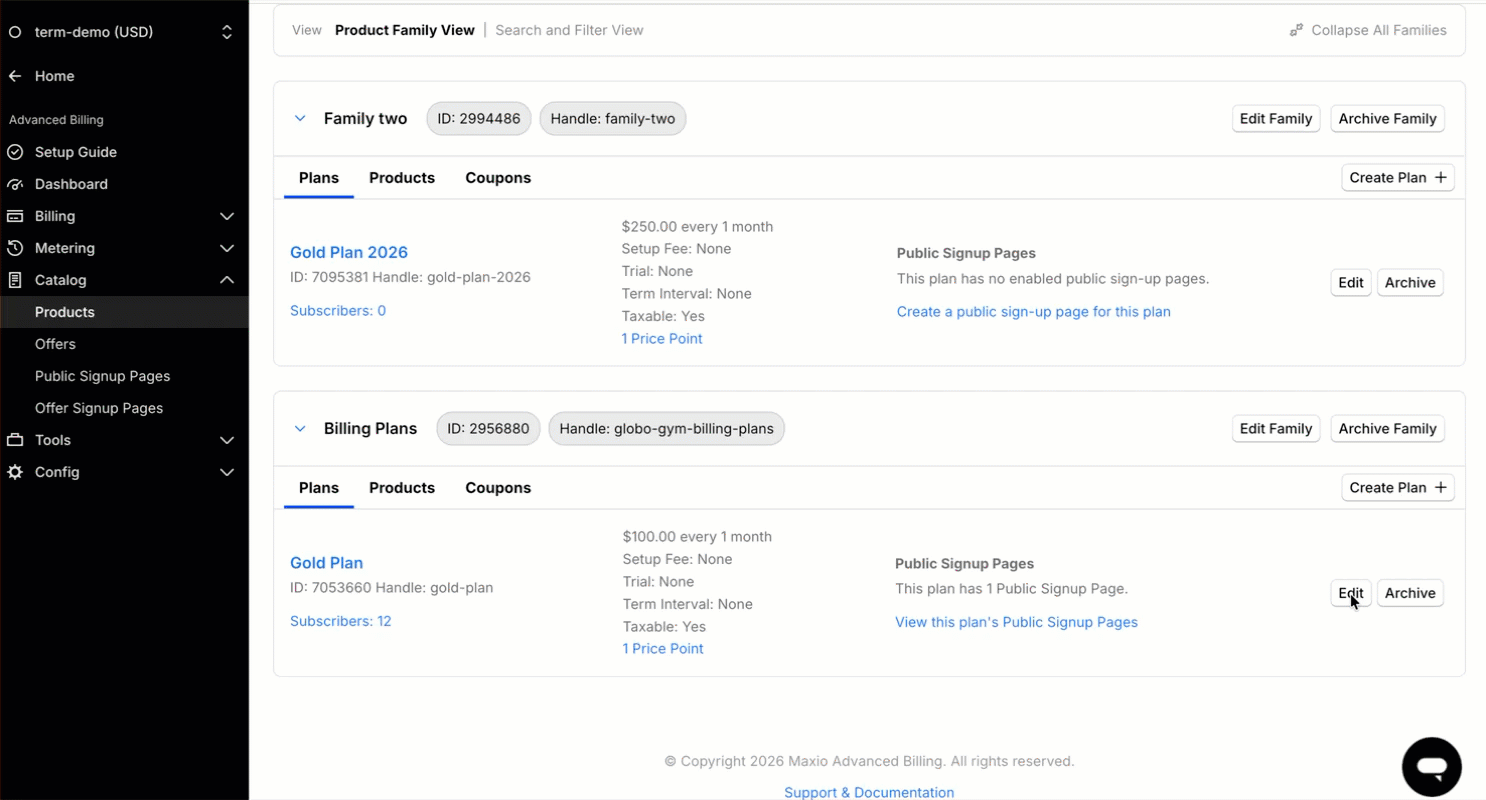Open Subscribers: 0 link
The height and width of the screenshot is (800, 1486).
[338, 311]
